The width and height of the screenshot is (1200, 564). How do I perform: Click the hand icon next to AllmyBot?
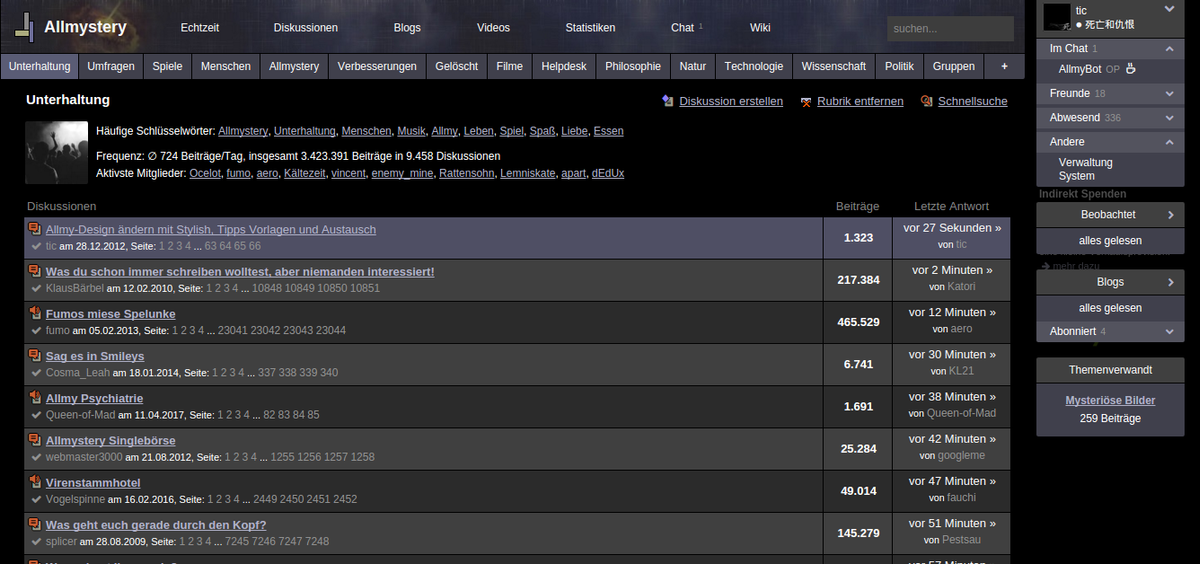1131,69
